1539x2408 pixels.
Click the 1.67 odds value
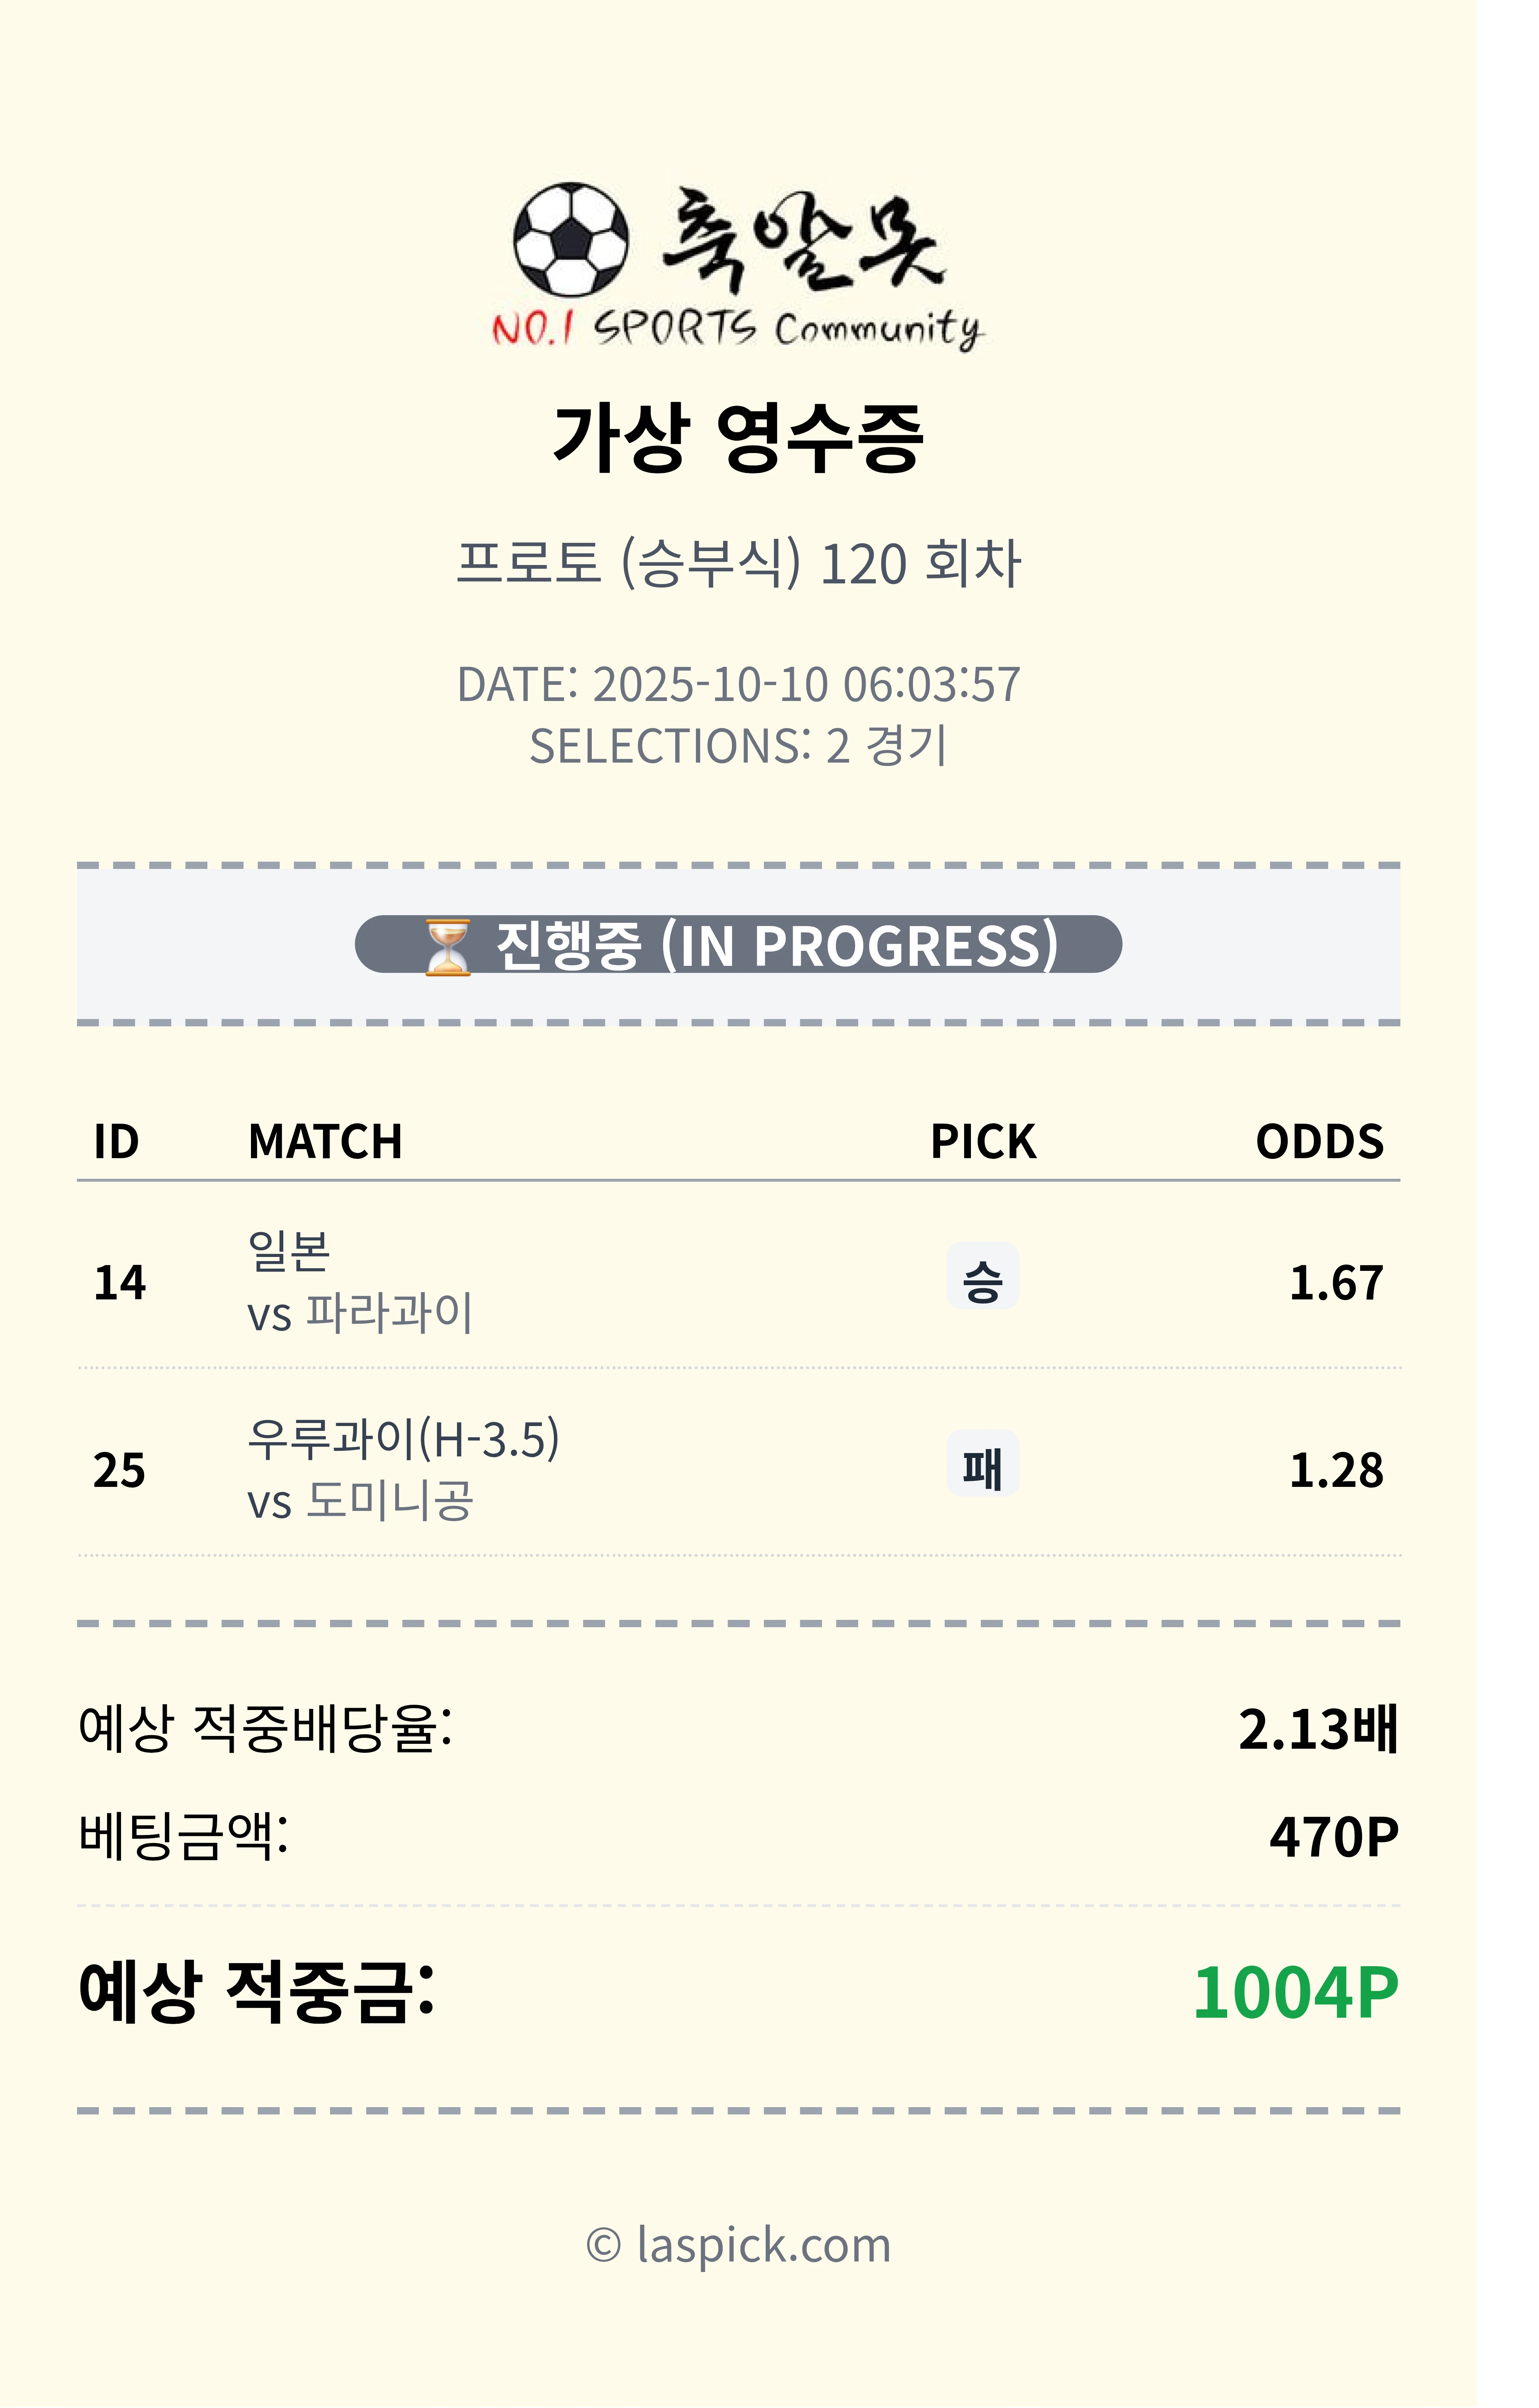click(1336, 1283)
